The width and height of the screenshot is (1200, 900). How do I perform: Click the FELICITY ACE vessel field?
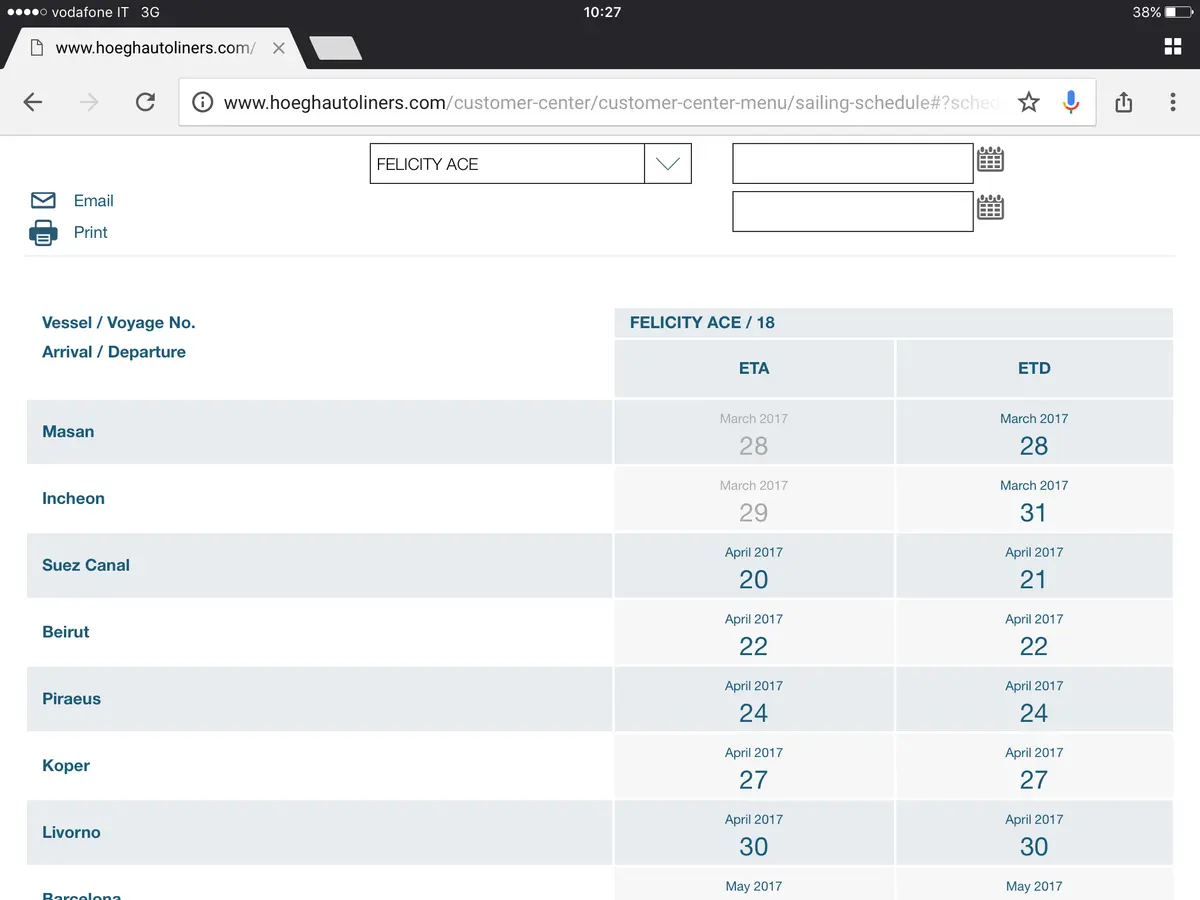[x=507, y=164]
